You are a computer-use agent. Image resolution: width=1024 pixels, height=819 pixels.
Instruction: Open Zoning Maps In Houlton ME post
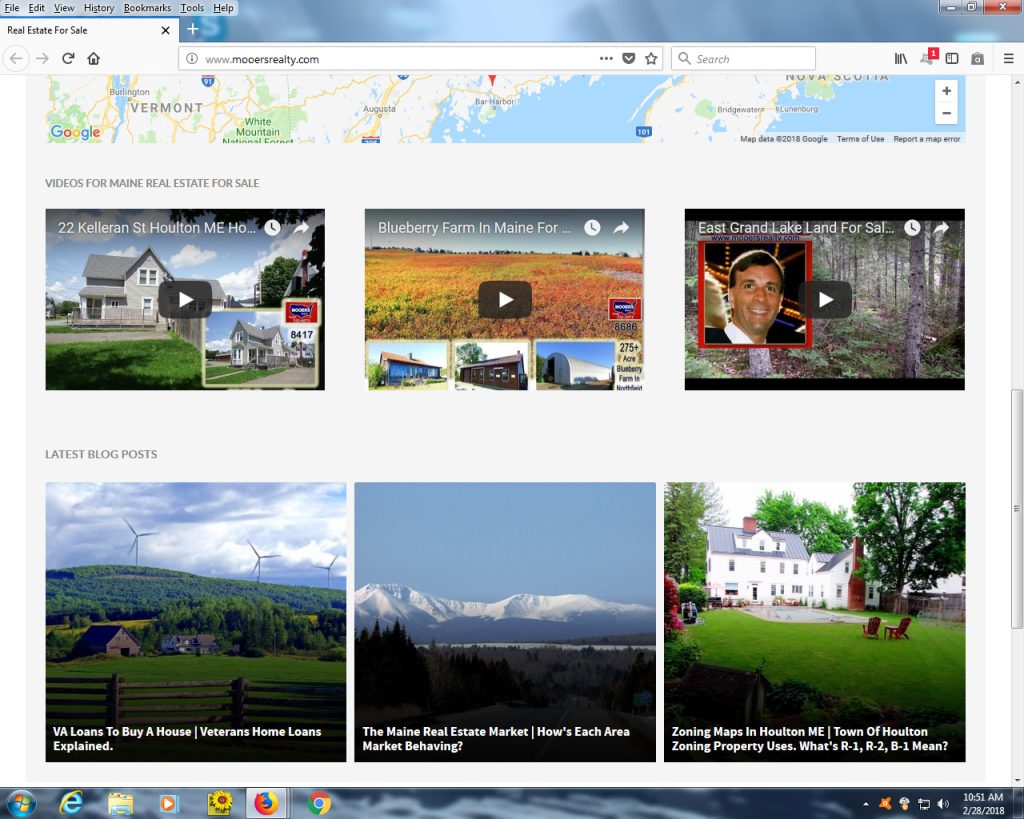coord(809,739)
